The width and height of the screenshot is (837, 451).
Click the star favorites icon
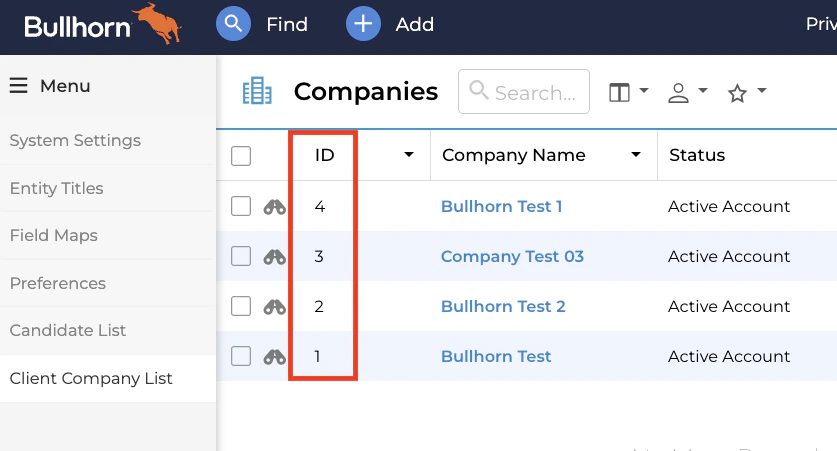737,93
